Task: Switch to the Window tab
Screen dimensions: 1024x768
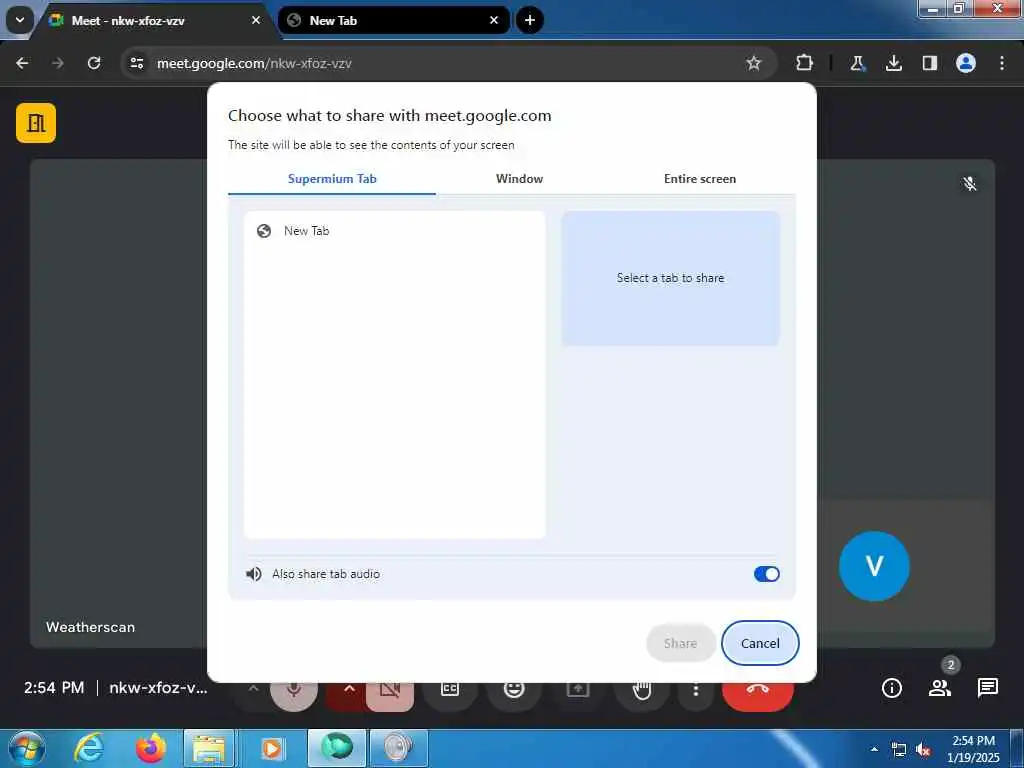Action: (x=519, y=179)
